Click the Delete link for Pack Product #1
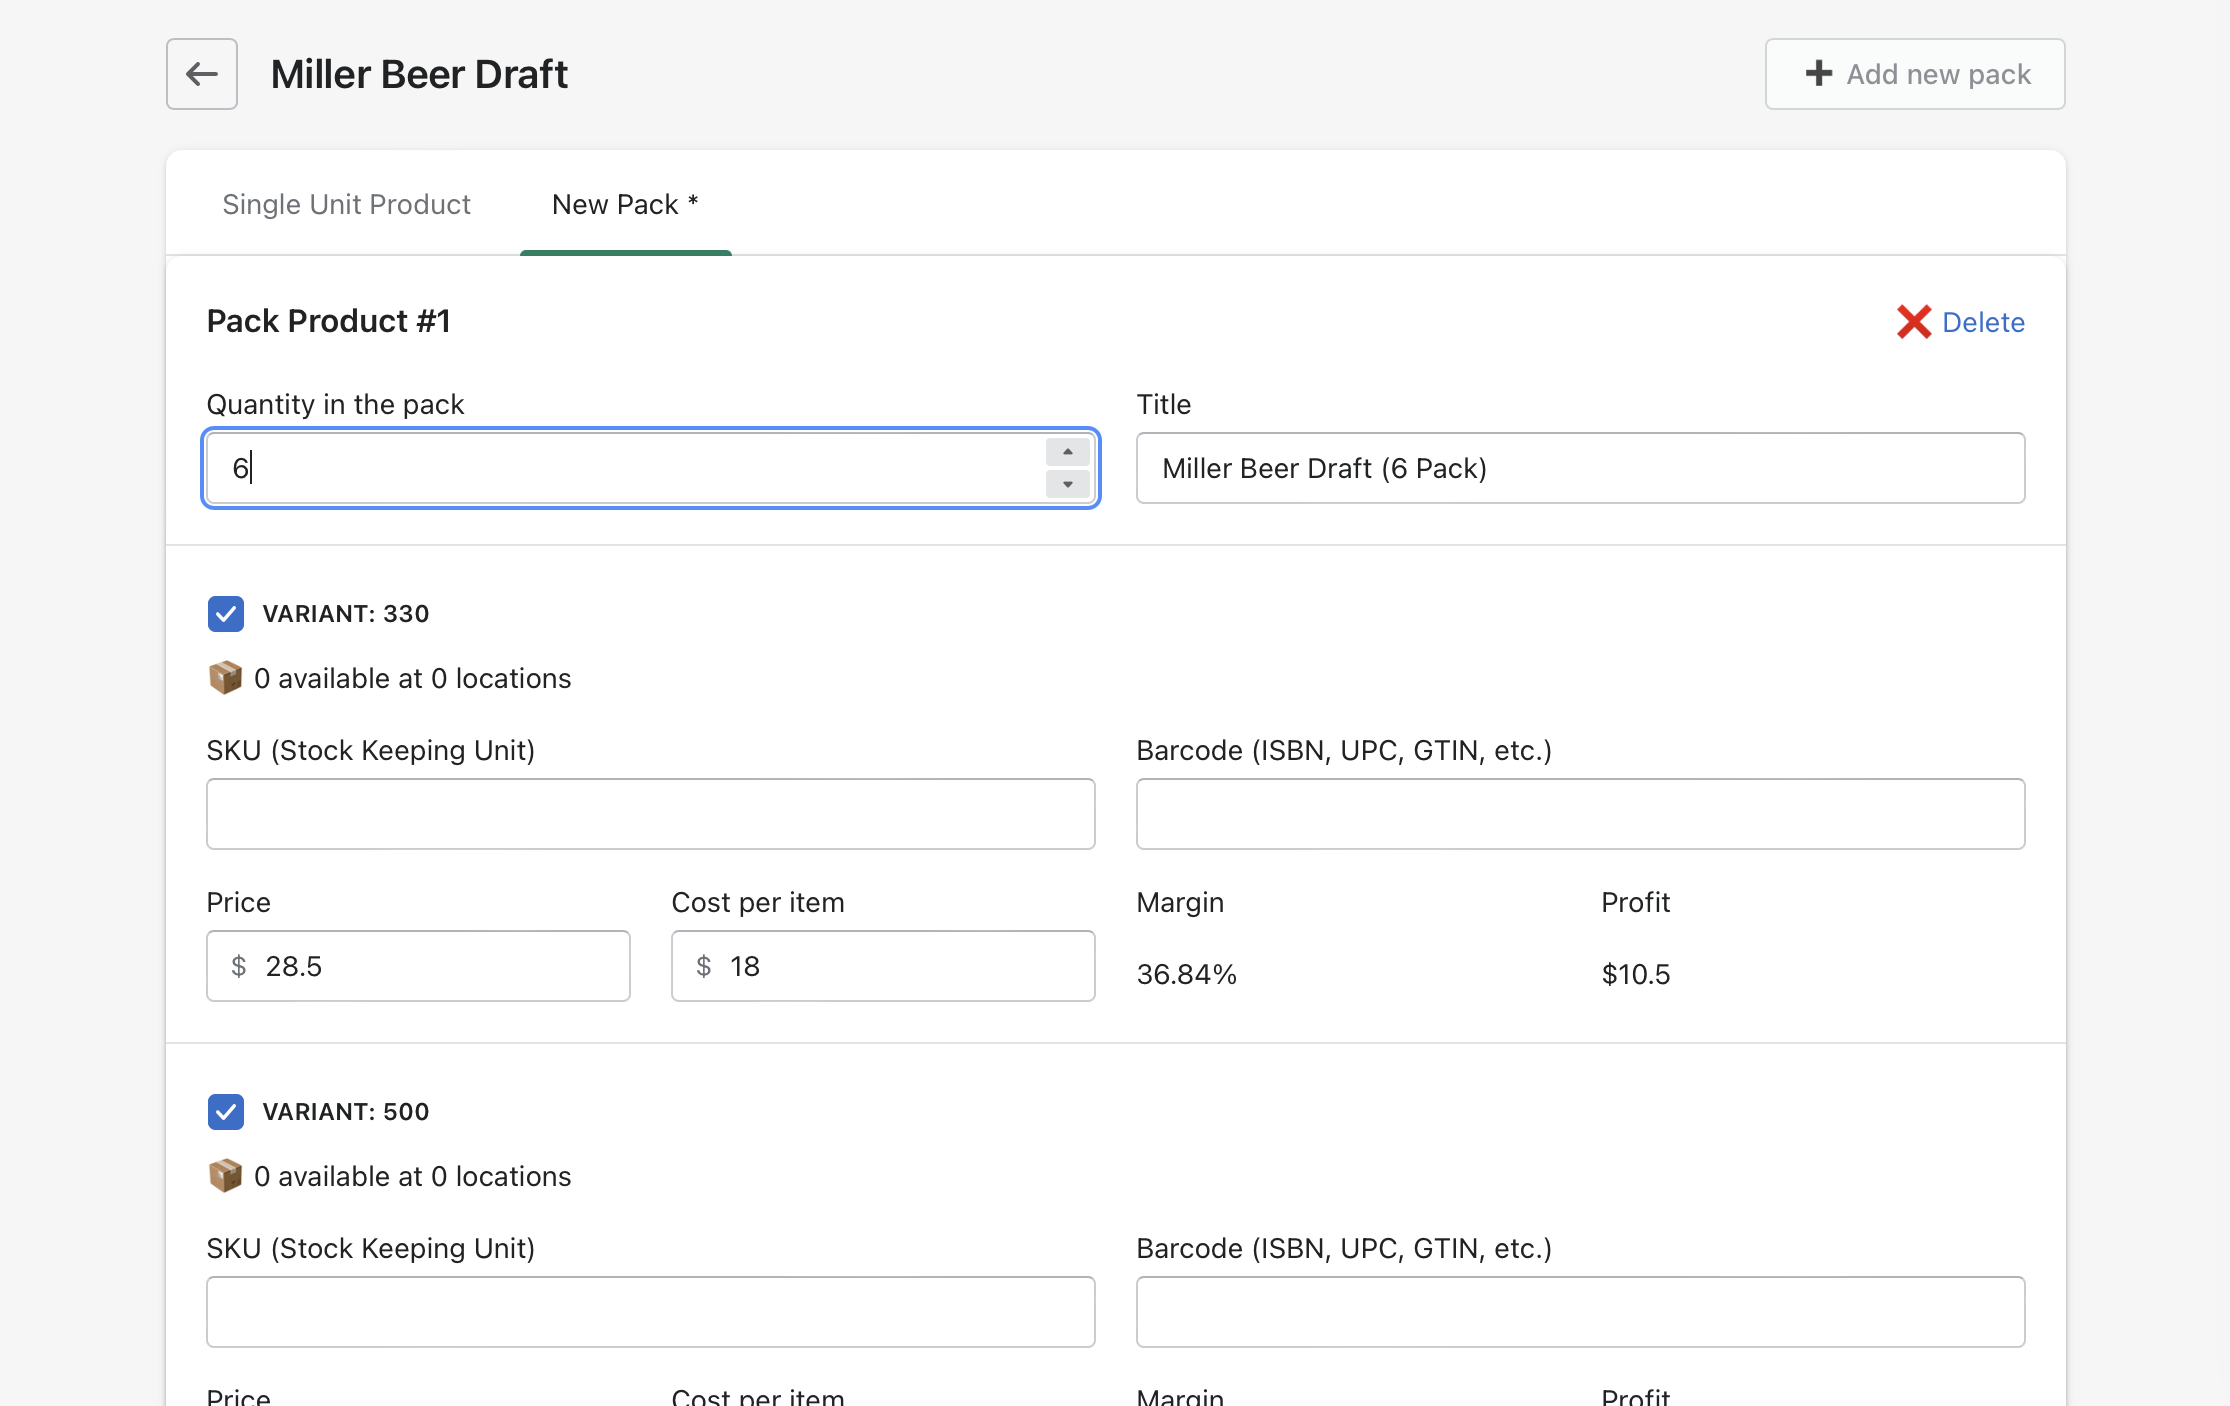Viewport: 2230px width, 1406px height. (x=1983, y=322)
